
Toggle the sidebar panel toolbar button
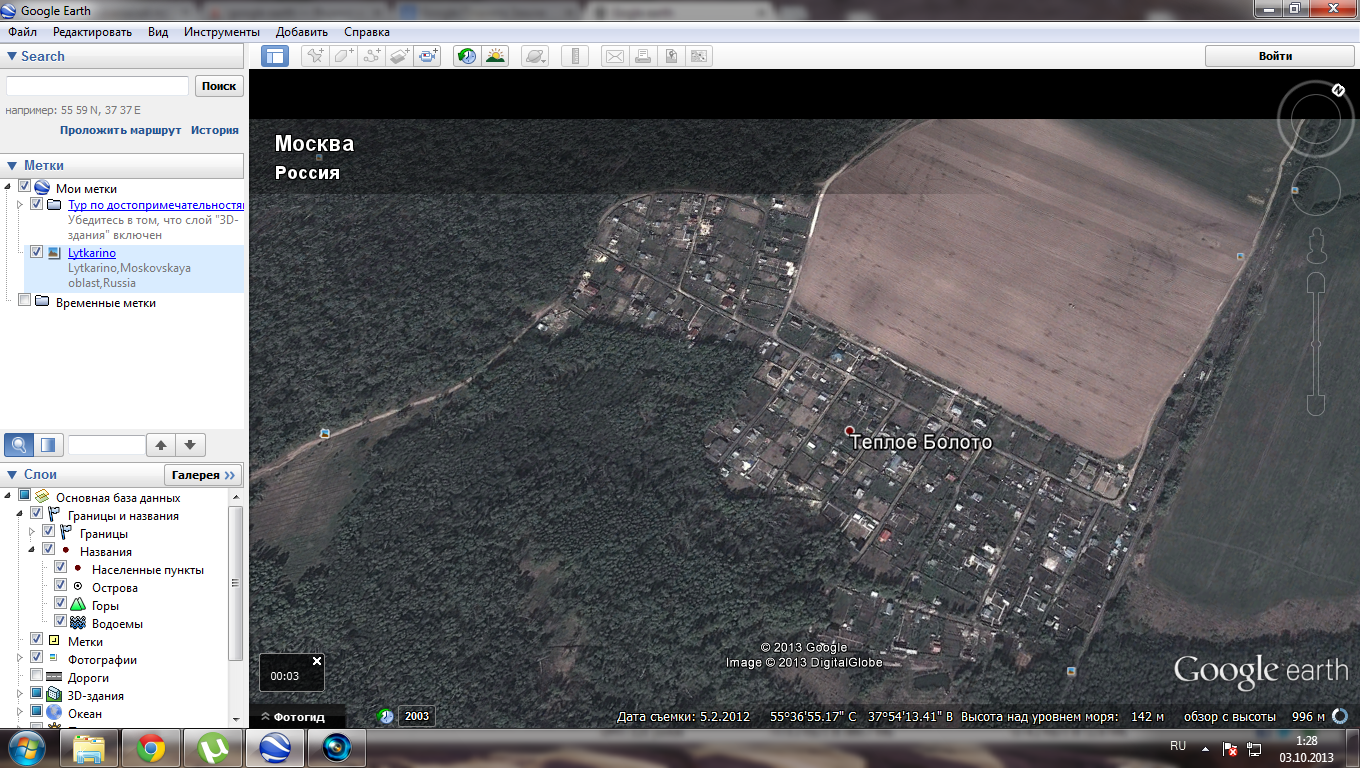275,56
